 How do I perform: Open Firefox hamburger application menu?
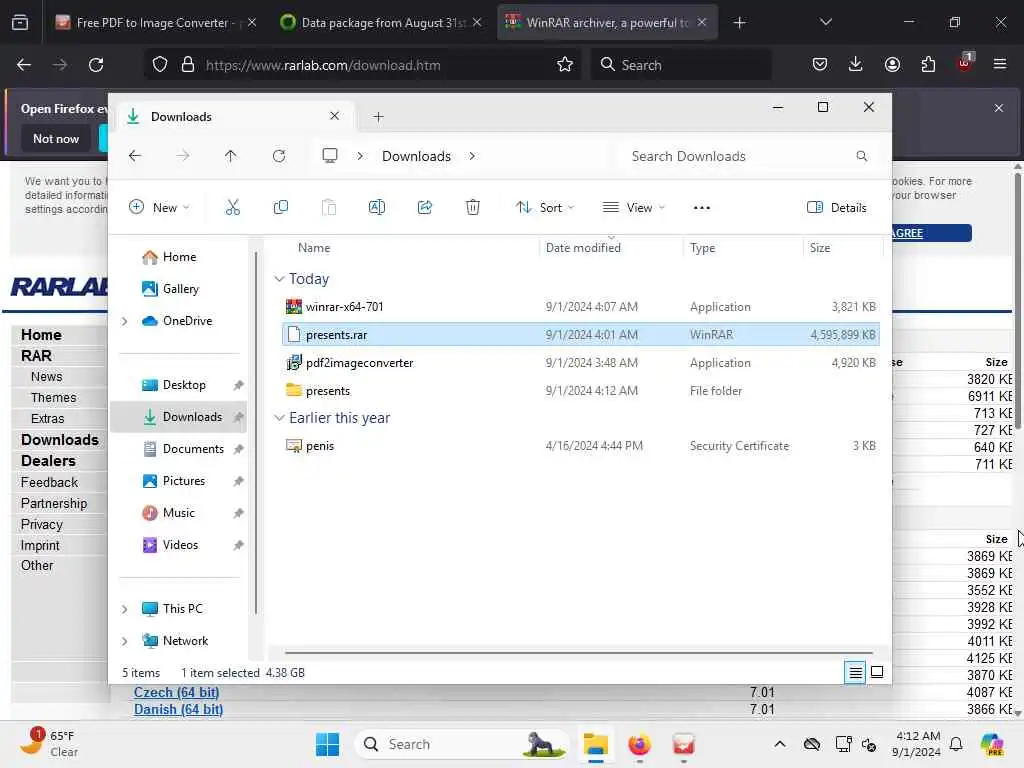[1000, 64]
